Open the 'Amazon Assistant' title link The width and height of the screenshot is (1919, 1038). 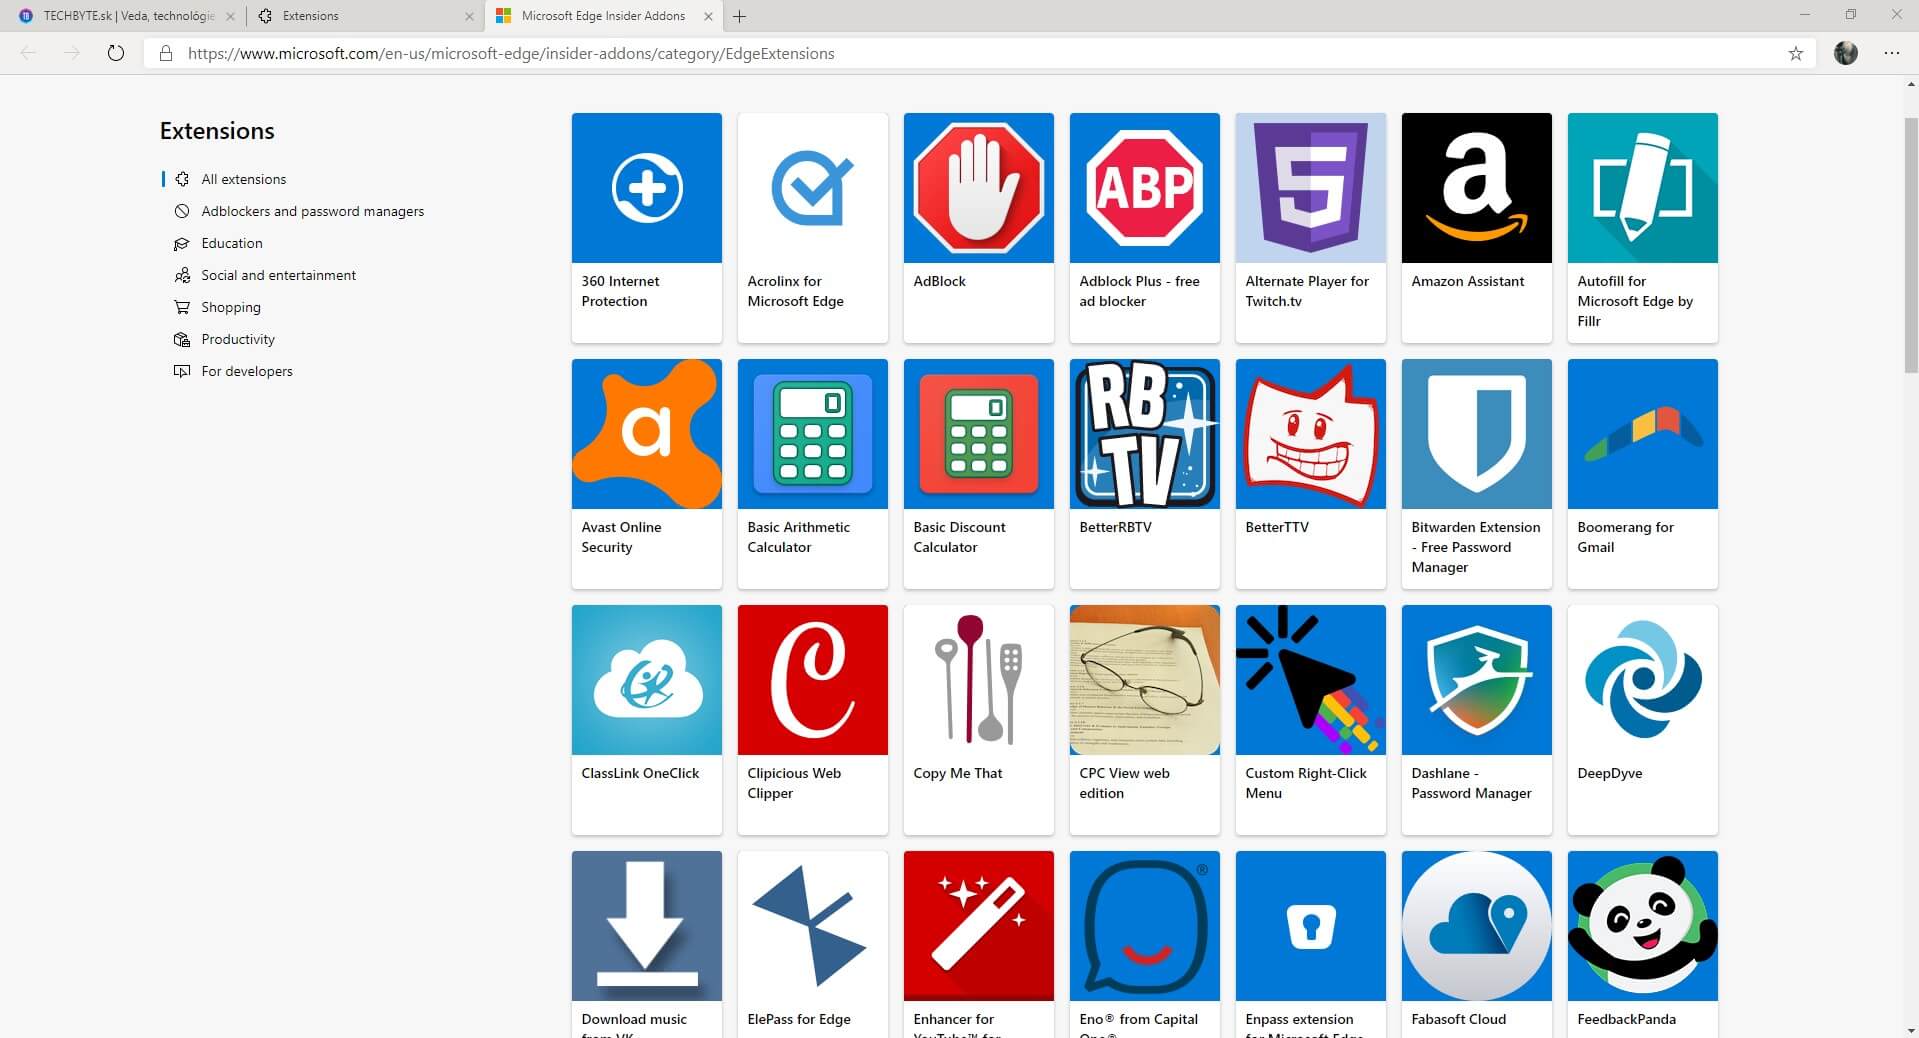tap(1467, 281)
